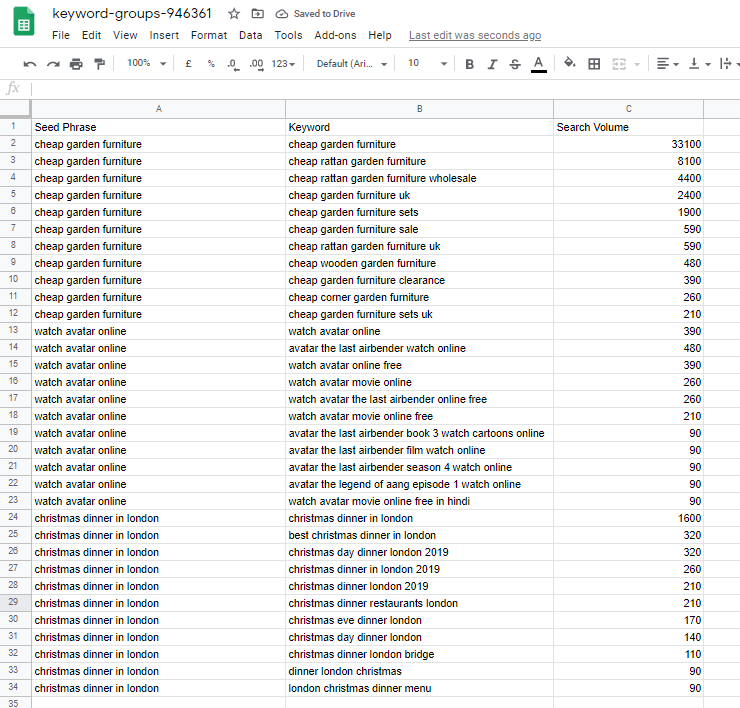Select the Paint format tool
Screen dimensions: 740x708
[x=99, y=64]
